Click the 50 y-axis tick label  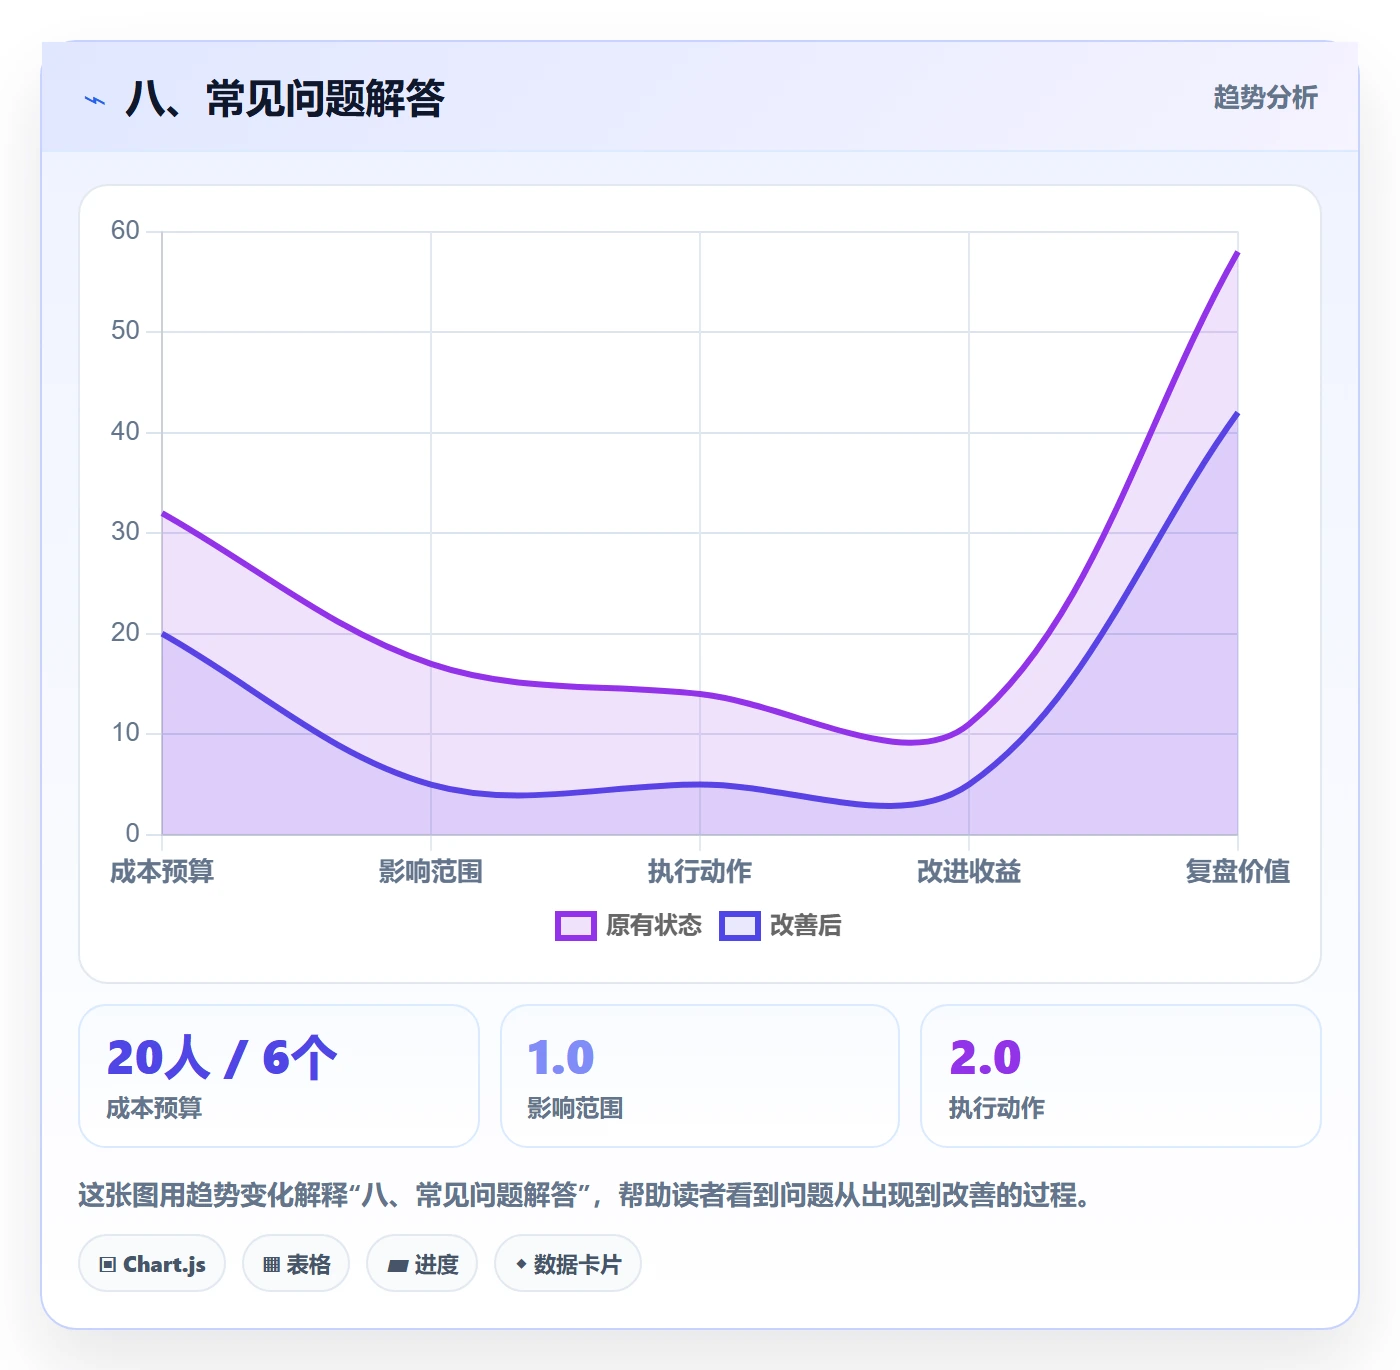pyautogui.click(x=126, y=331)
